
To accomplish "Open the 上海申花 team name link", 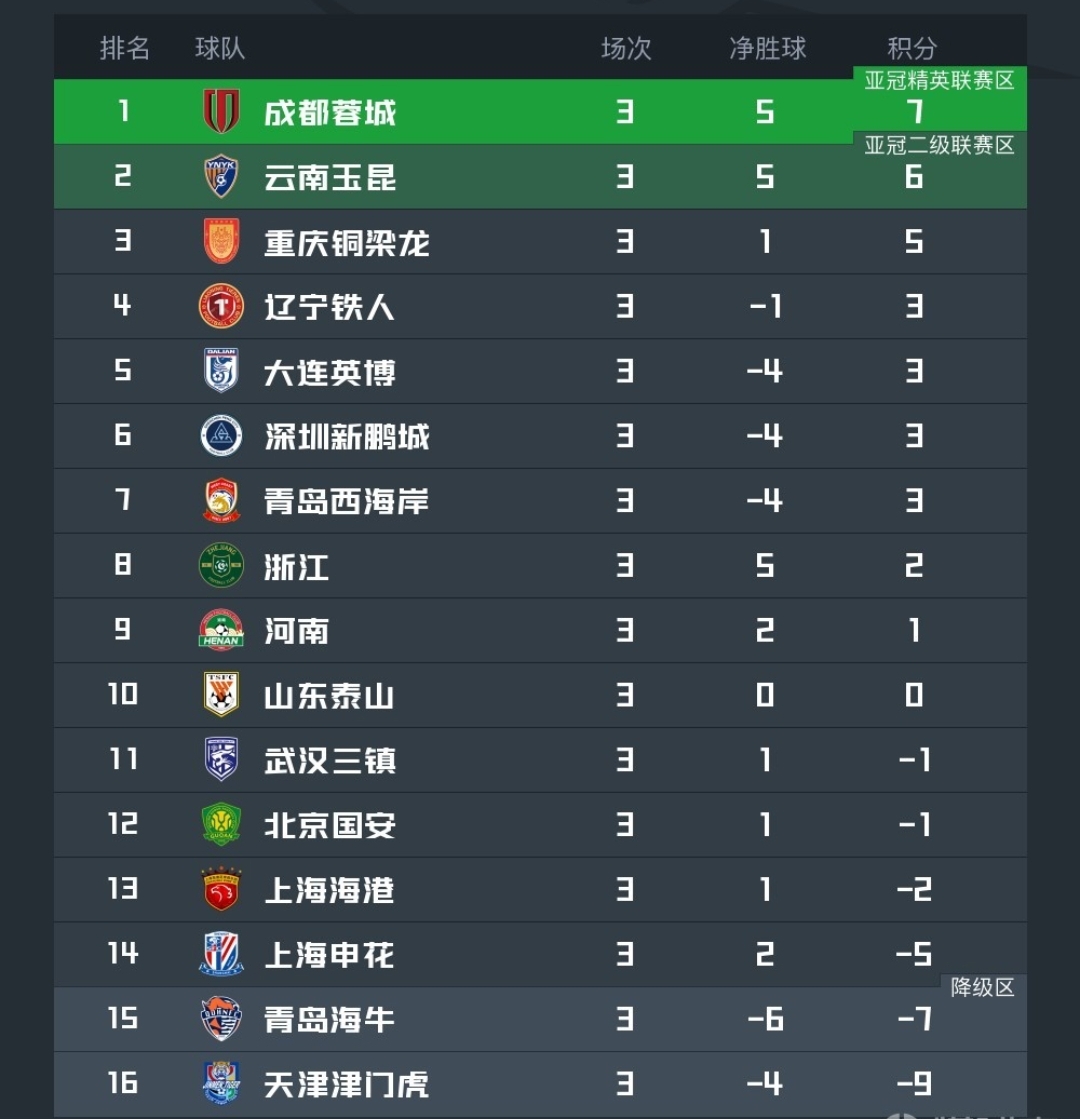I will (329, 955).
